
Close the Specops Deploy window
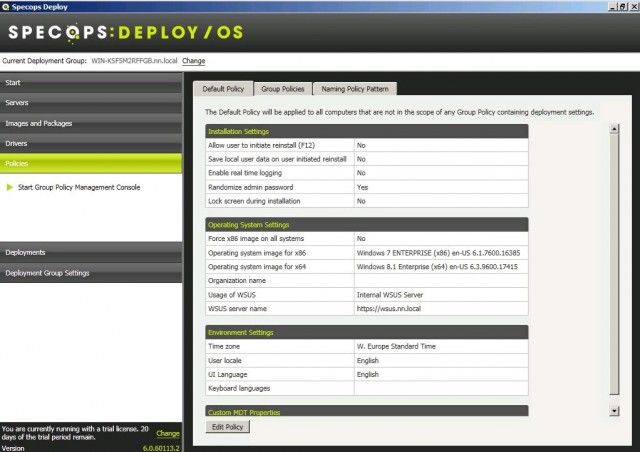coord(634,7)
